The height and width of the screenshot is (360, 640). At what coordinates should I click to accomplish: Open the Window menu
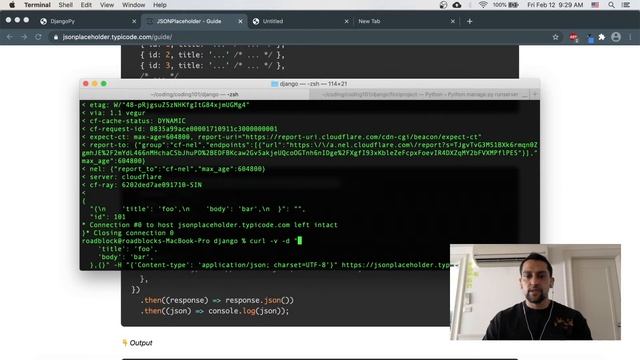coord(133,5)
